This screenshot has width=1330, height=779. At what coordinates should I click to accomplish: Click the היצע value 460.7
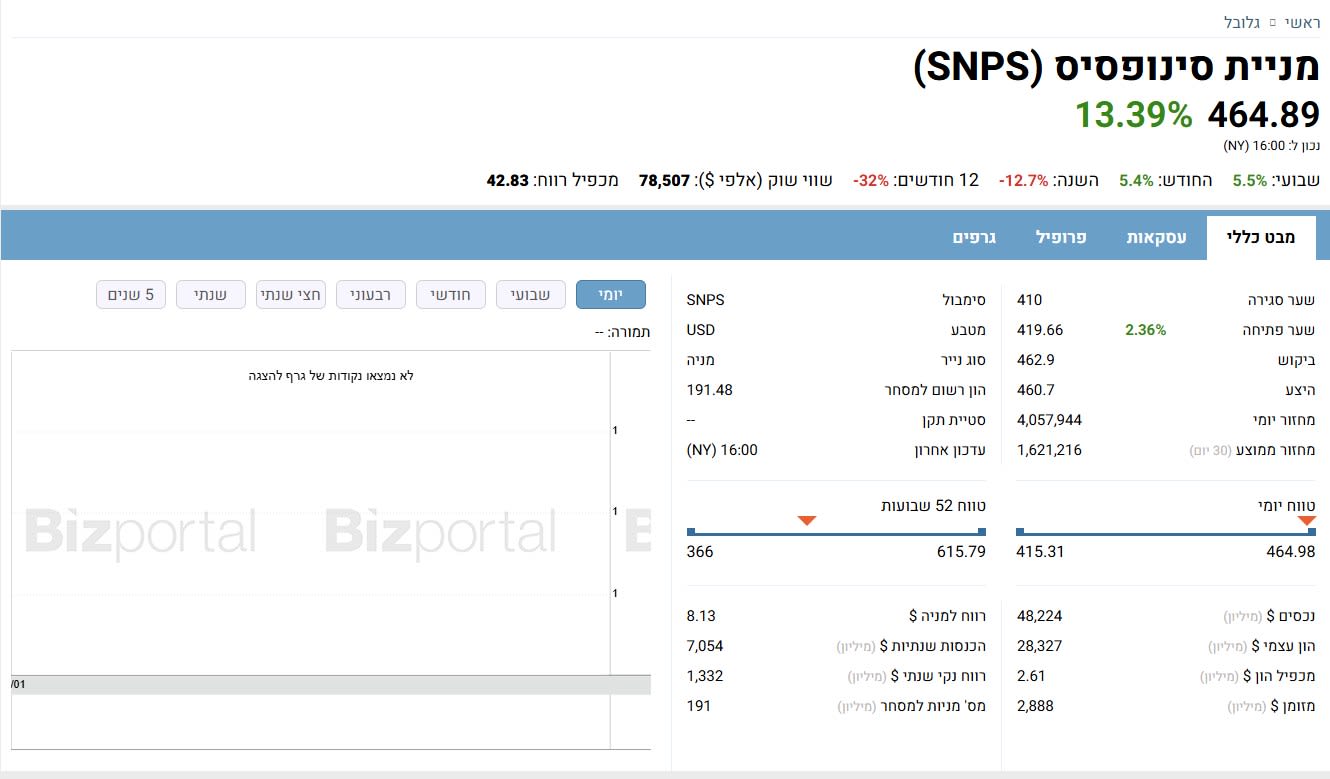(x=1035, y=390)
